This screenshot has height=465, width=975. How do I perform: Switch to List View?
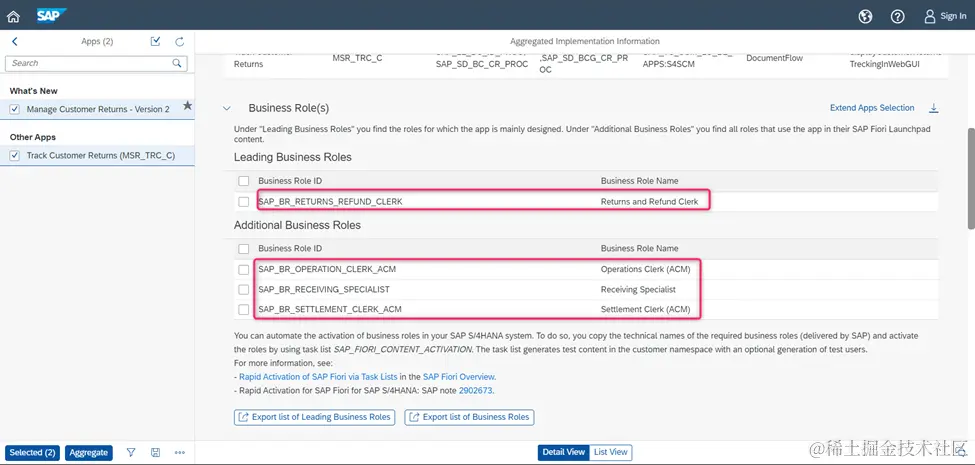click(611, 452)
